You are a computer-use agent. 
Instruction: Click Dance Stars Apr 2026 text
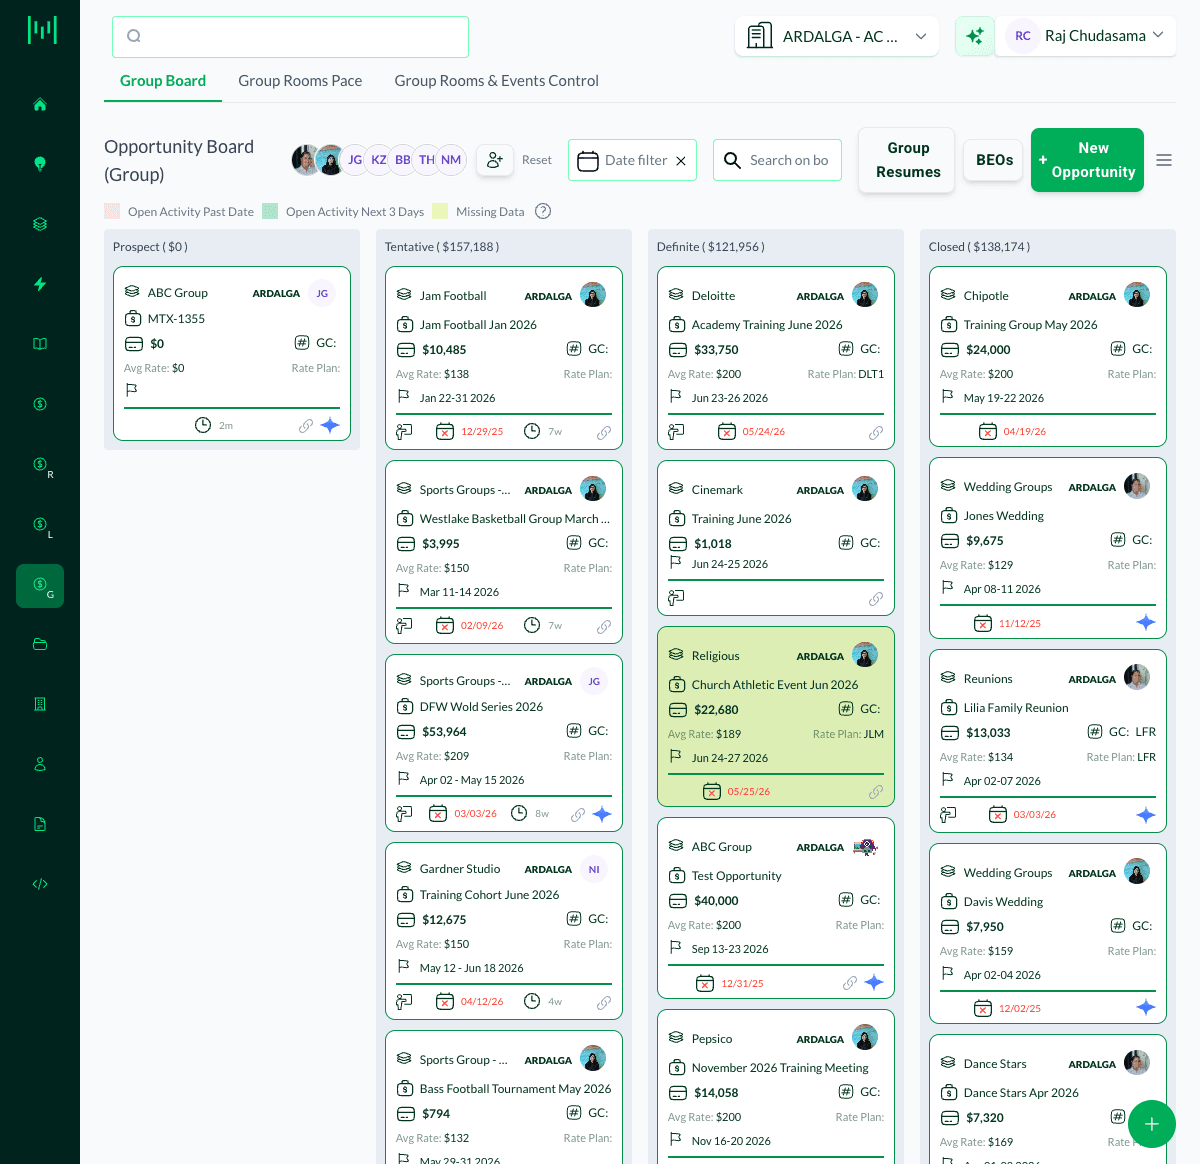pos(1021,1093)
